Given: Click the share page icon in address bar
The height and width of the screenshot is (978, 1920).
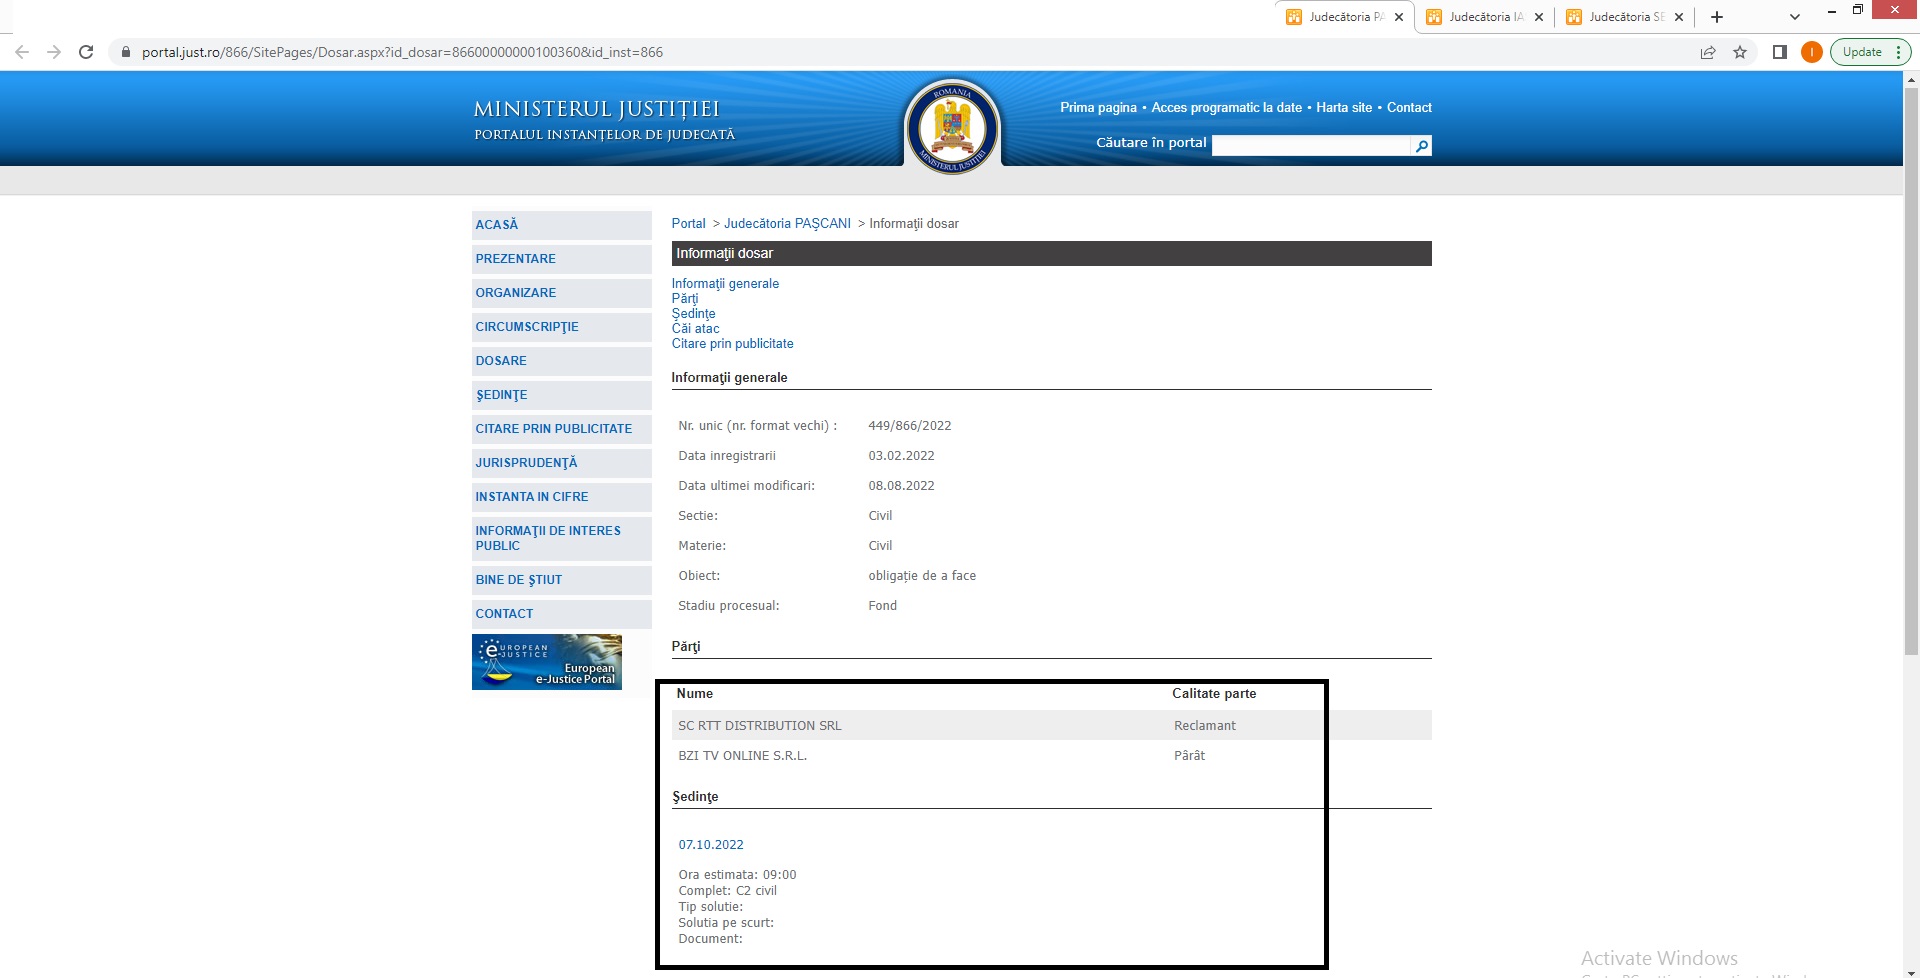Looking at the screenshot, I should (1708, 52).
